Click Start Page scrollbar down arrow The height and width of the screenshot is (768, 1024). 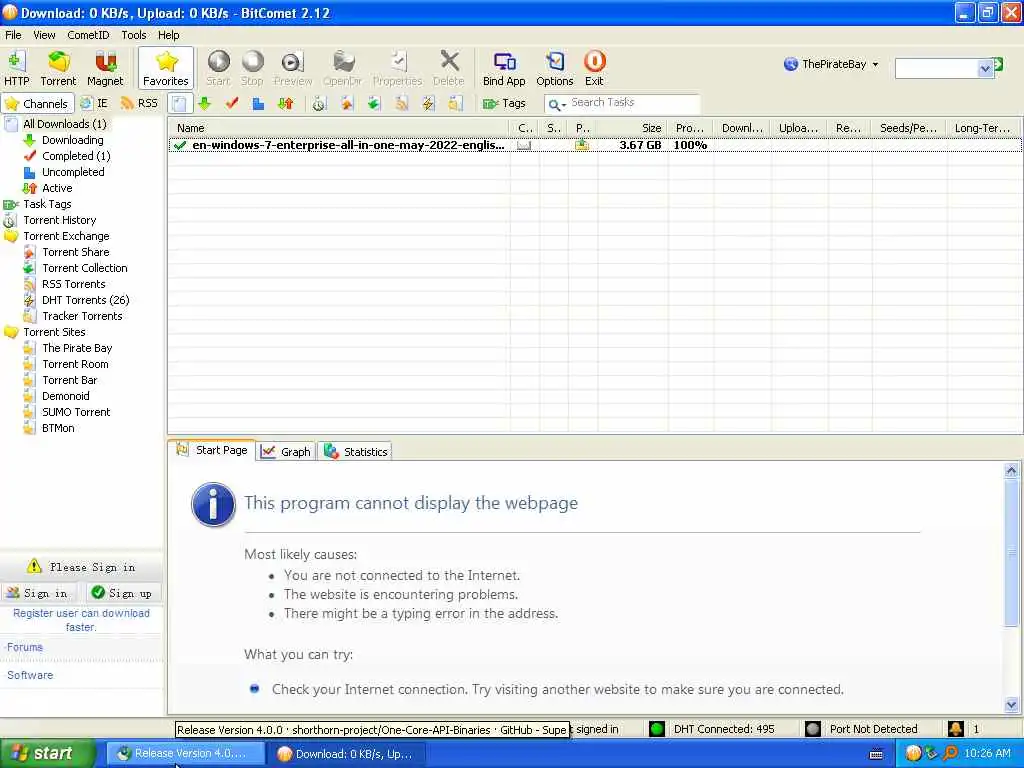1011,705
